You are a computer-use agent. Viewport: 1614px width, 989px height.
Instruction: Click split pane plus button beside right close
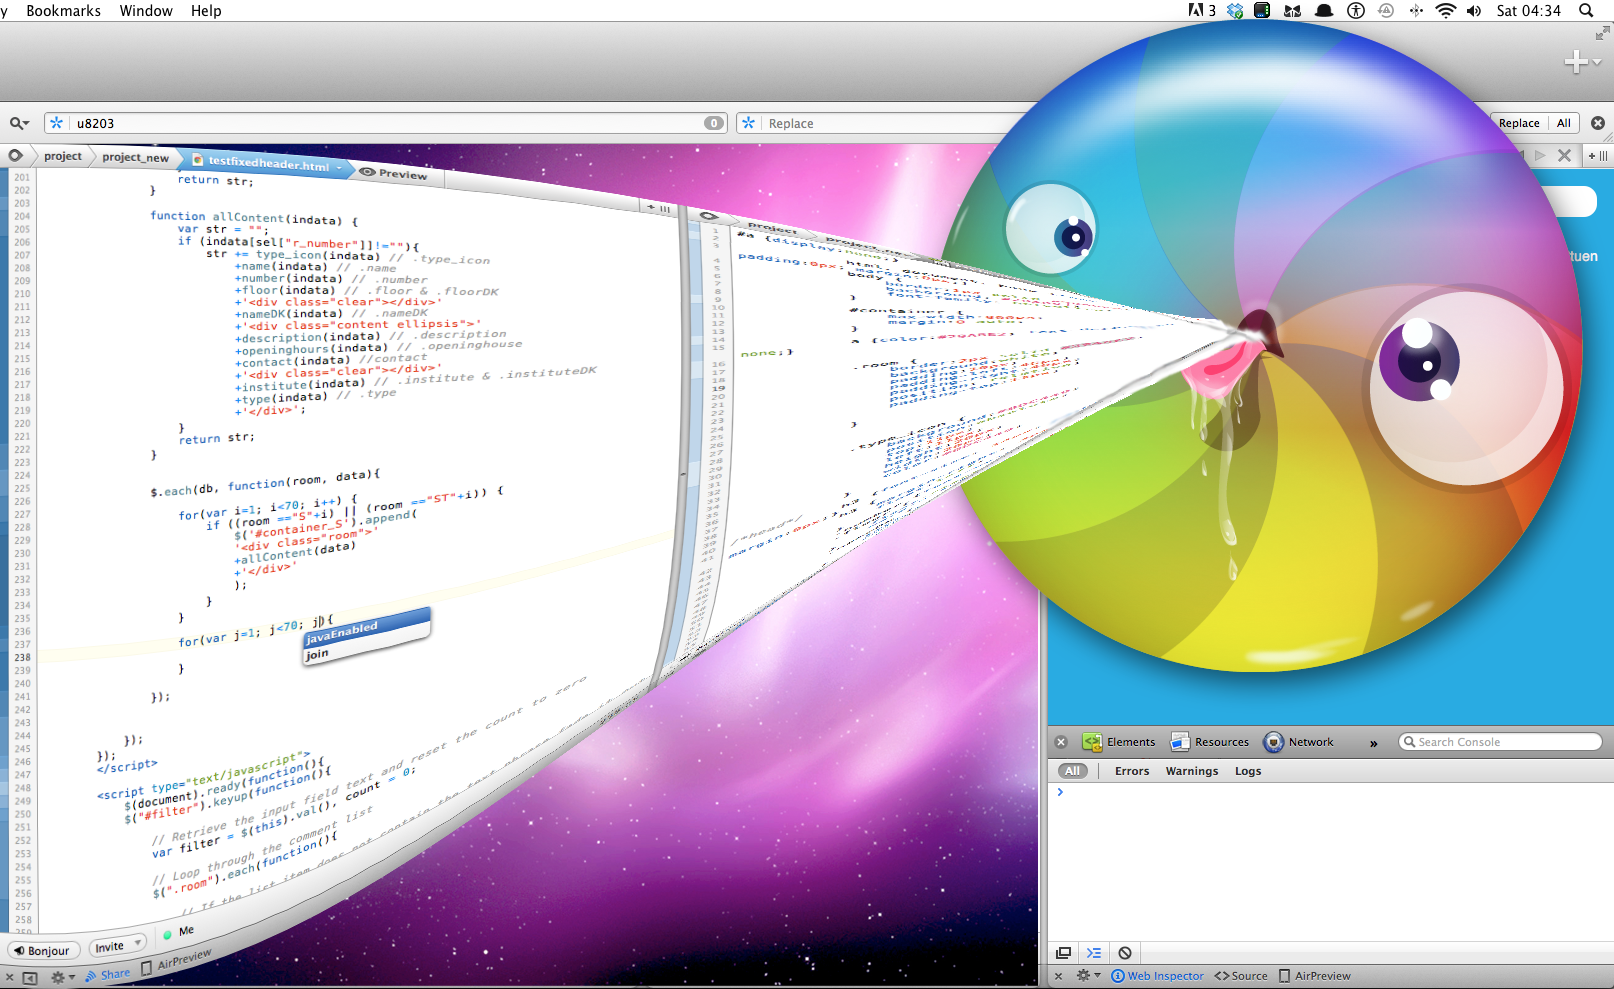coord(1597,155)
